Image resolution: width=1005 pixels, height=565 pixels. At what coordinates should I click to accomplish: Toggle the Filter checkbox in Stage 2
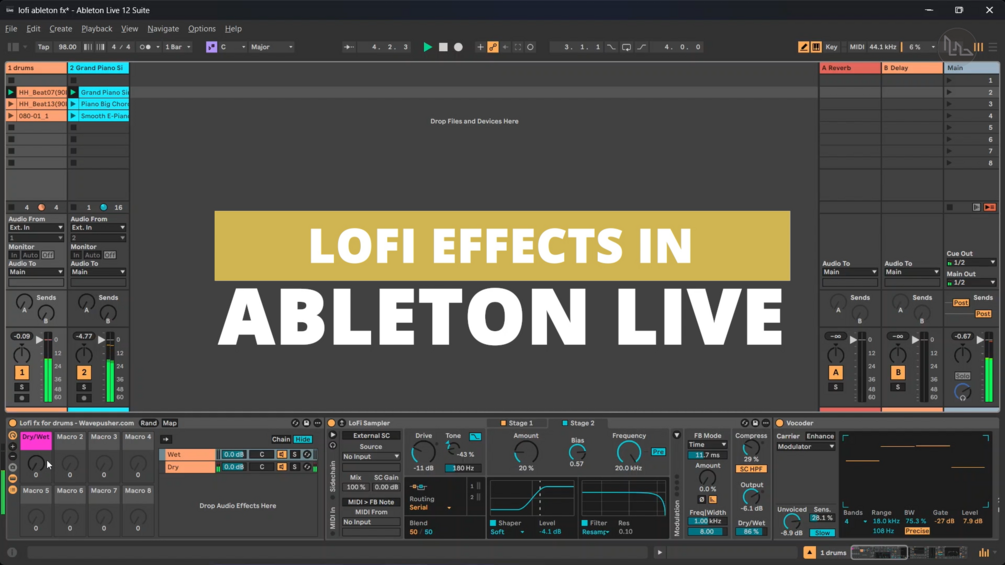(x=585, y=523)
